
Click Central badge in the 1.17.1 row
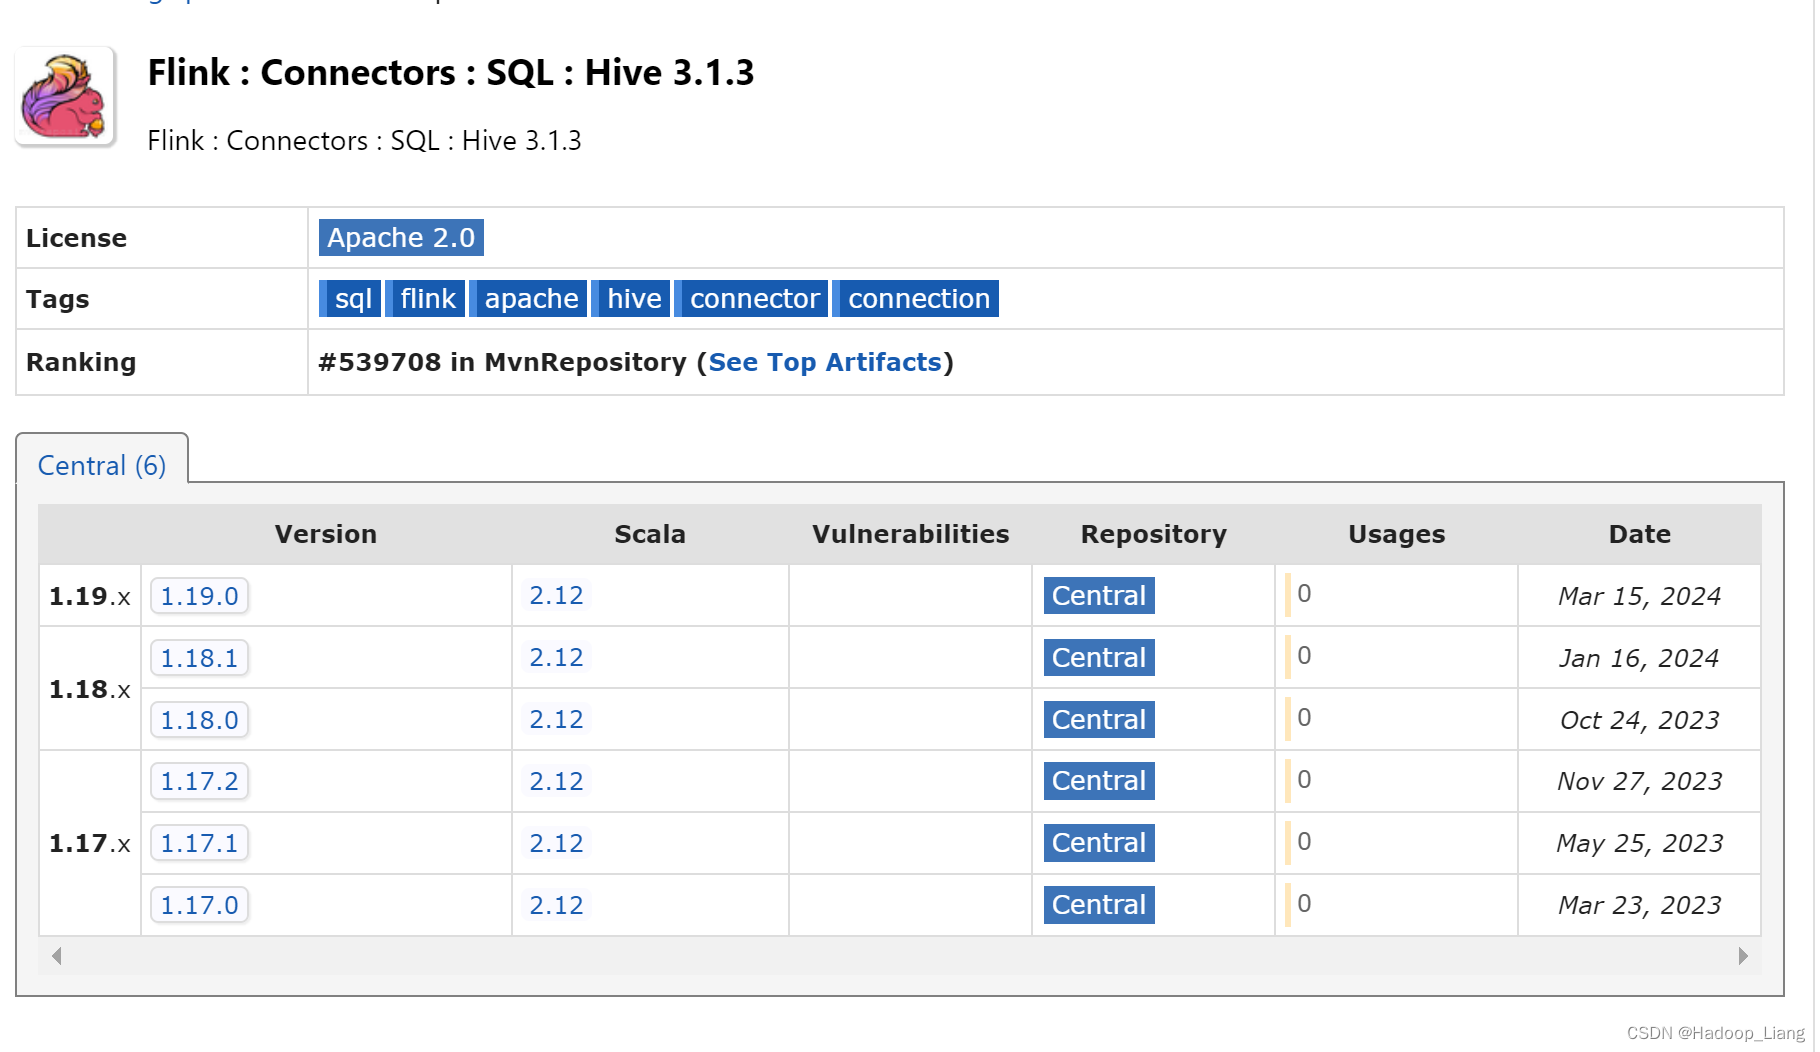click(x=1099, y=843)
